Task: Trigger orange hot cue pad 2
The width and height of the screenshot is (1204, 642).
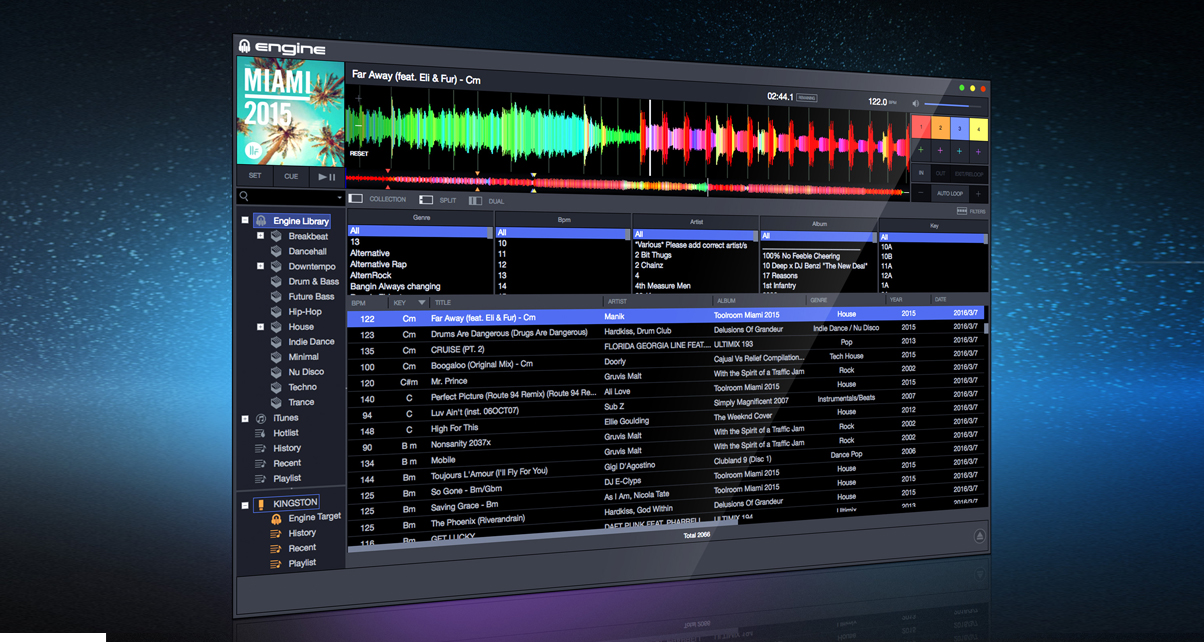Action: tap(939, 128)
